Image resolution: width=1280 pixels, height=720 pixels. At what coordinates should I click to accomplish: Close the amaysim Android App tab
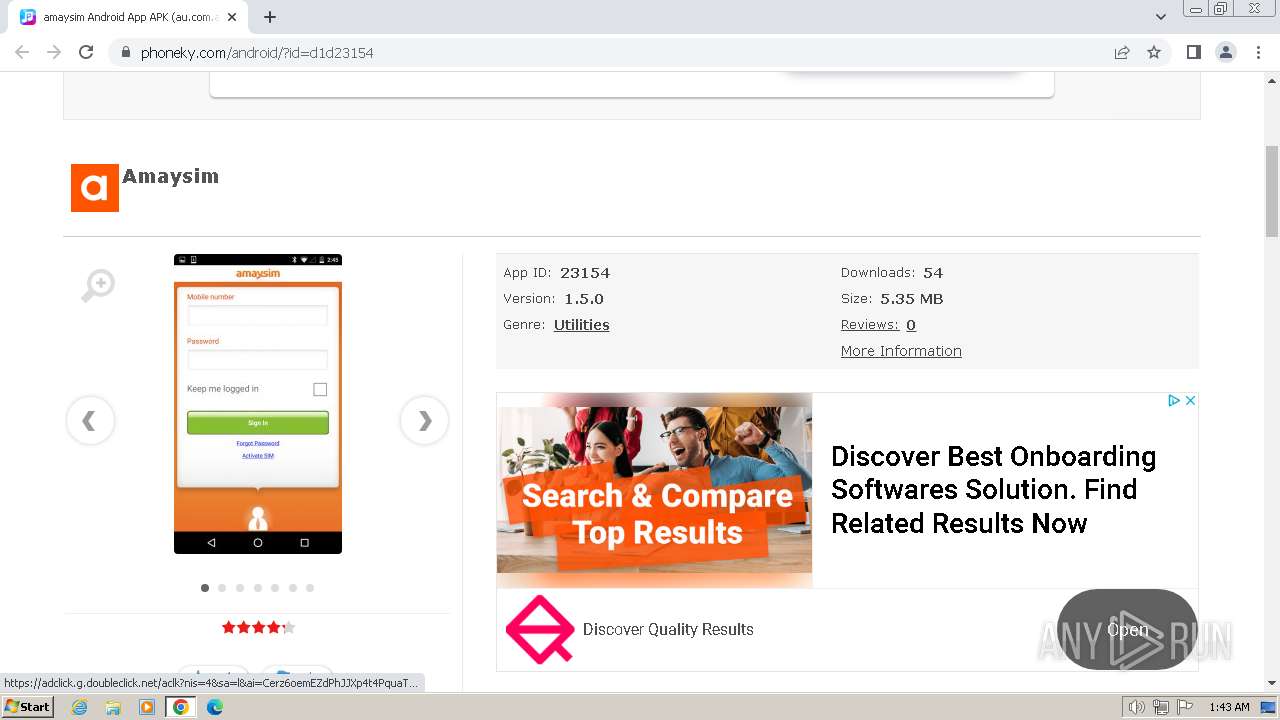233,17
